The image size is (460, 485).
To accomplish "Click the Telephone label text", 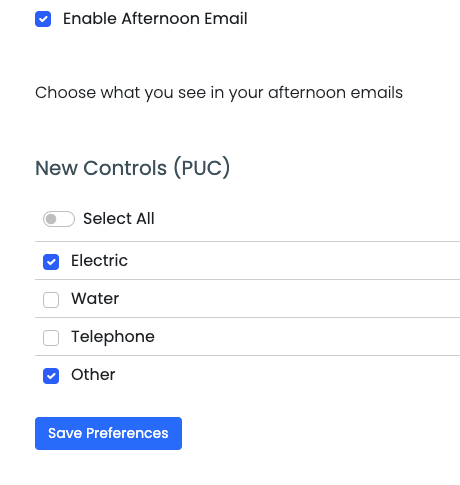I will pos(113,337).
